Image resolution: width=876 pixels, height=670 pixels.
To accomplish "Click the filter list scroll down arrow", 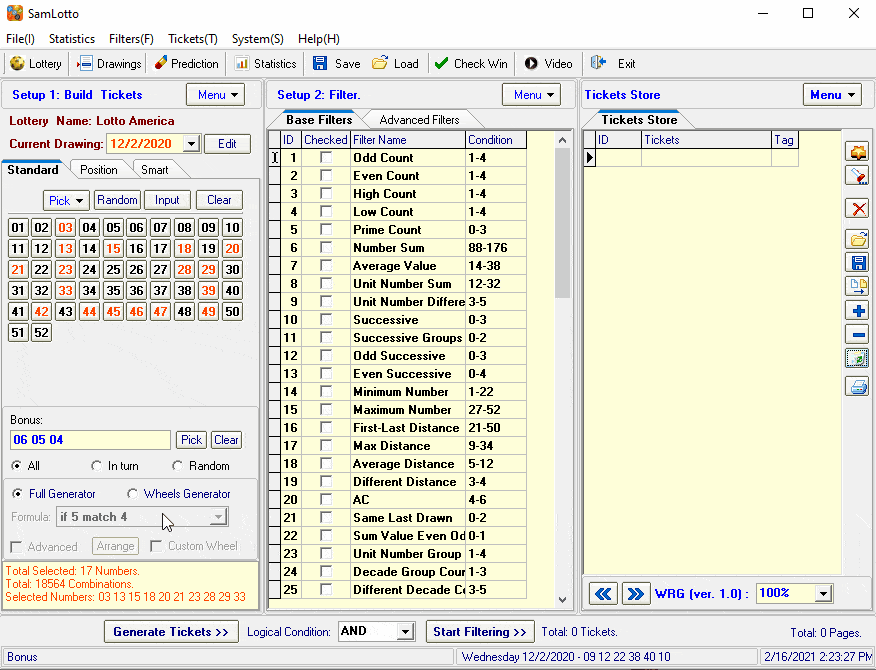I will click(x=563, y=600).
